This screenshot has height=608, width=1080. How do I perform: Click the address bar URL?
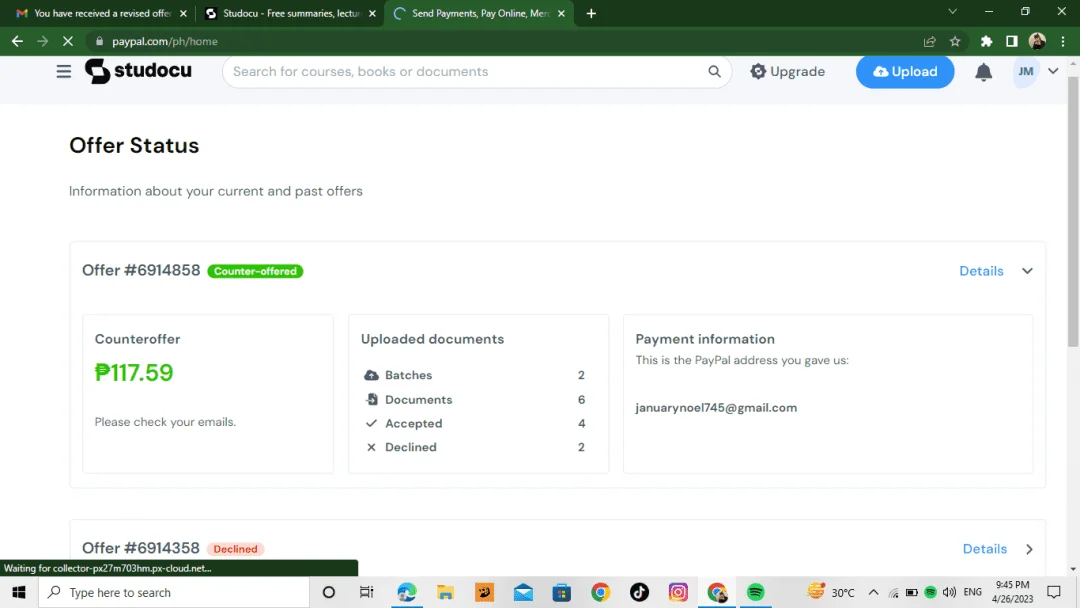tap(165, 41)
